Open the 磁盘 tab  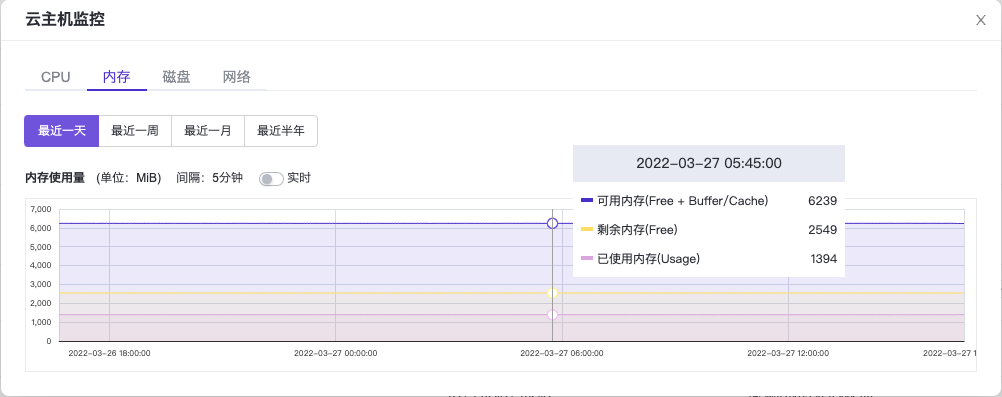pyautogui.click(x=176, y=77)
